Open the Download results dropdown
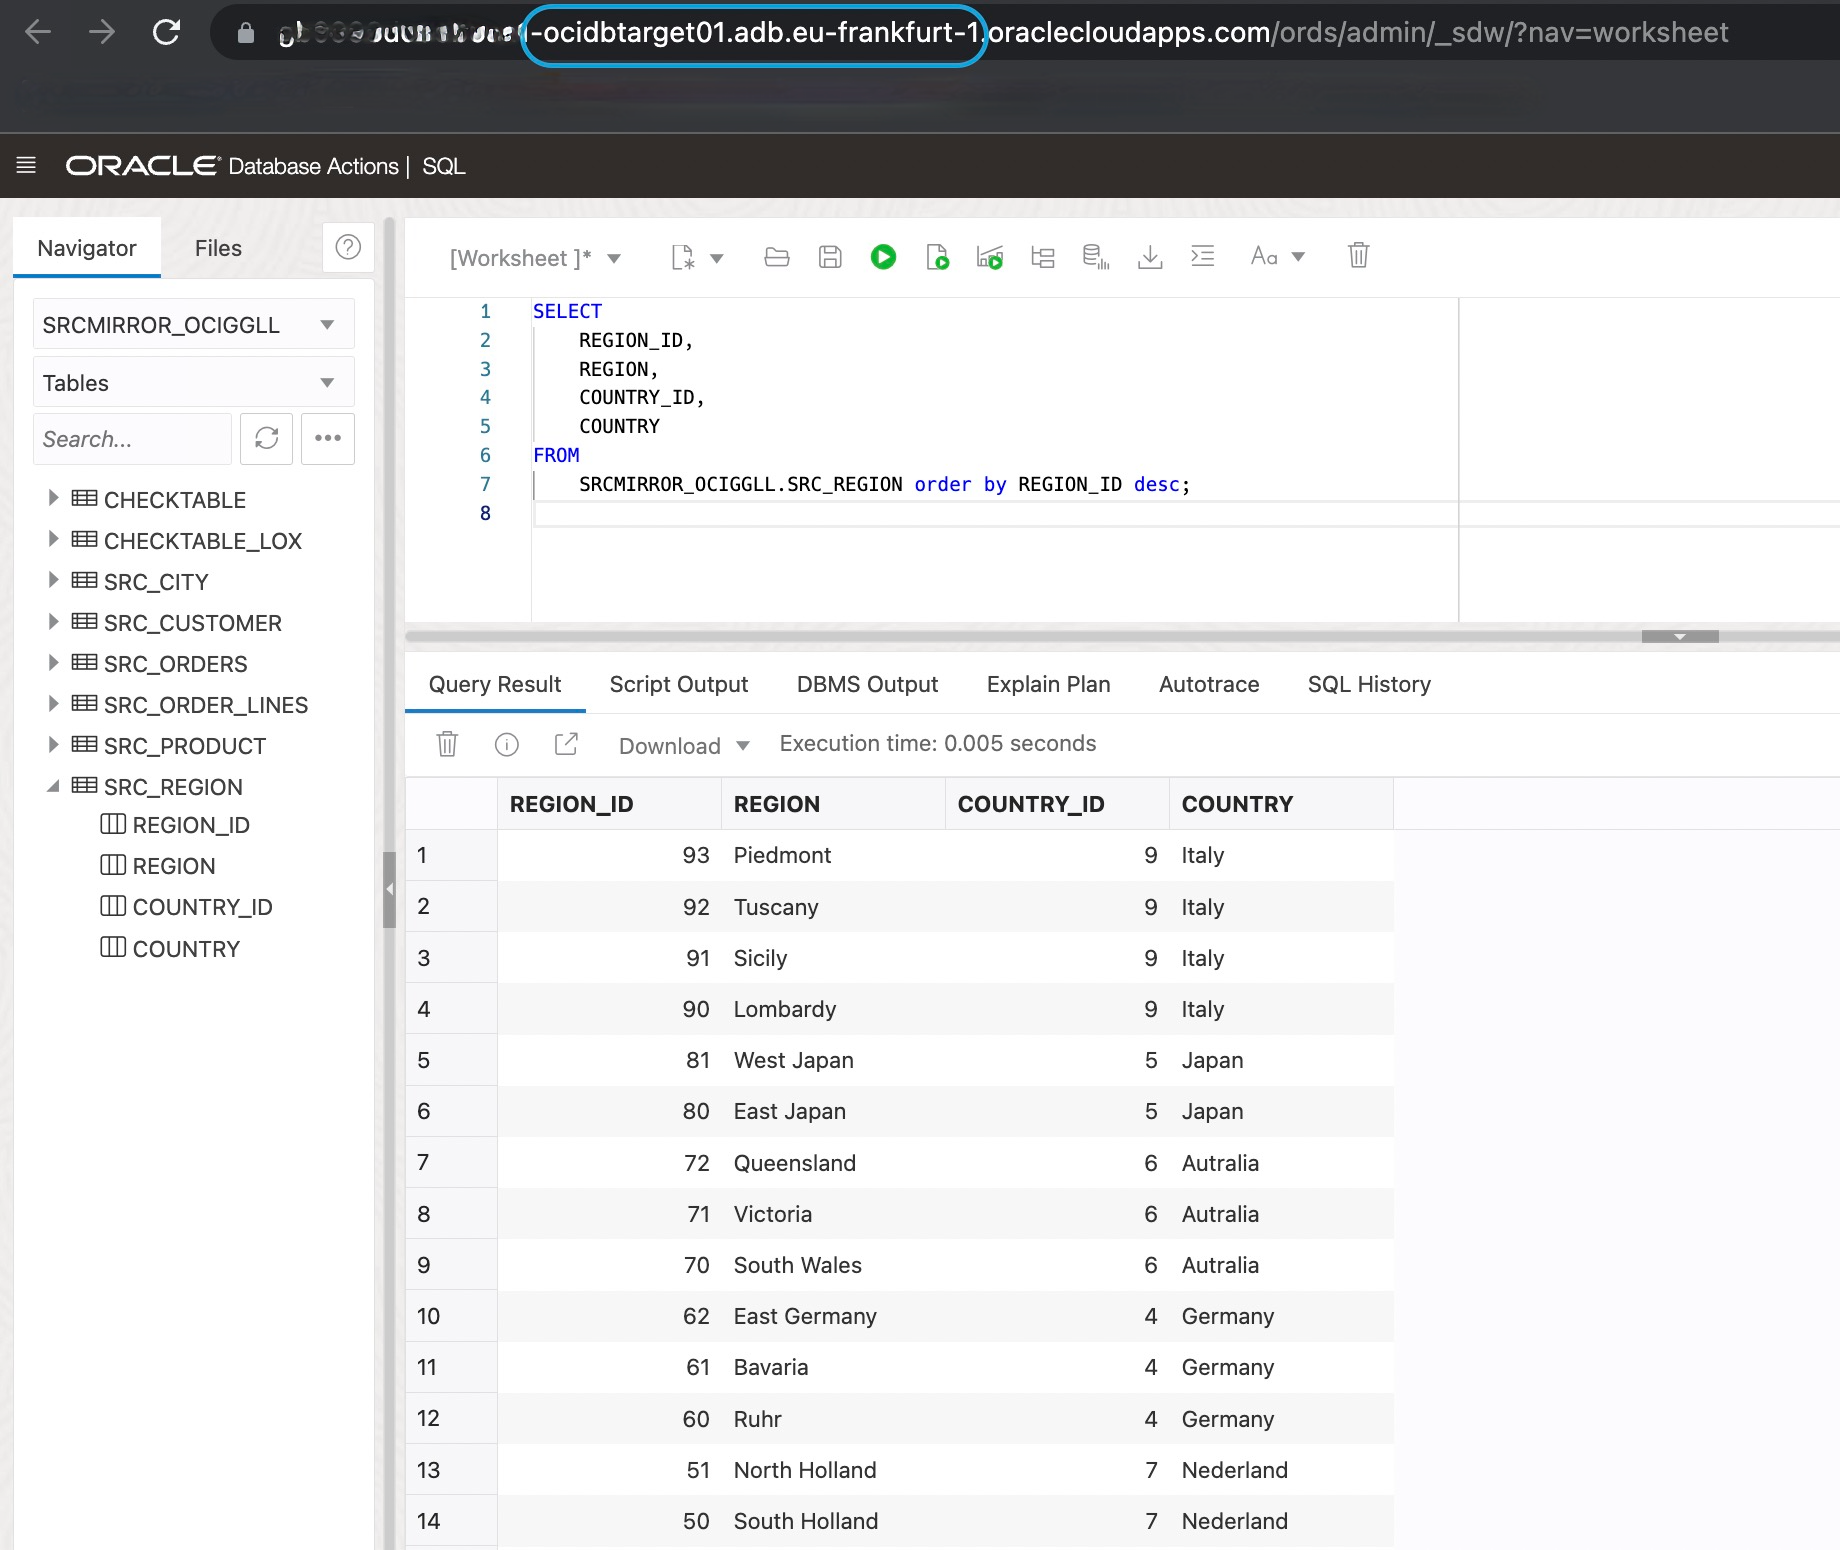 pyautogui.click(x=684, y=745)
